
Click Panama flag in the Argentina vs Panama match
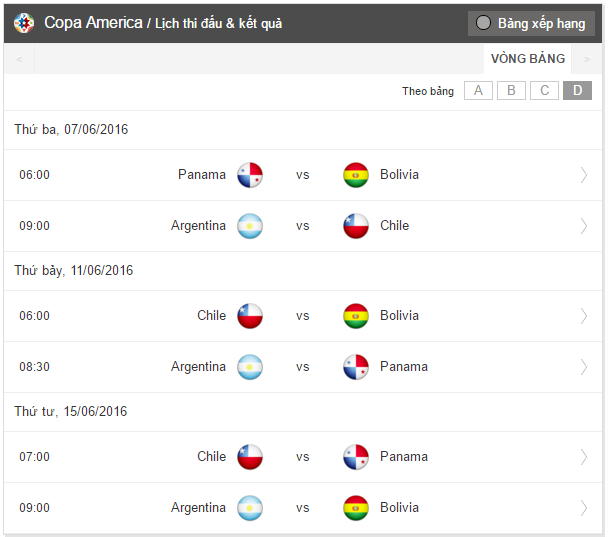click(356, 367)
